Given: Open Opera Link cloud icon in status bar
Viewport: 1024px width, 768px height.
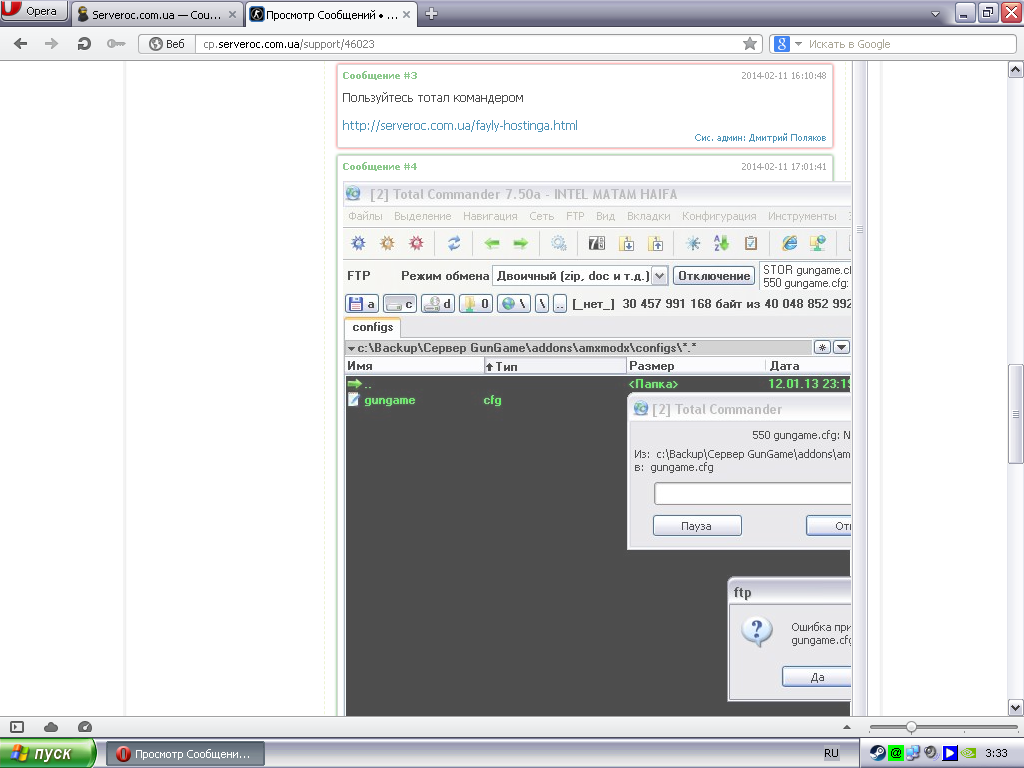Looking at the screenshot, I should 50,727.
